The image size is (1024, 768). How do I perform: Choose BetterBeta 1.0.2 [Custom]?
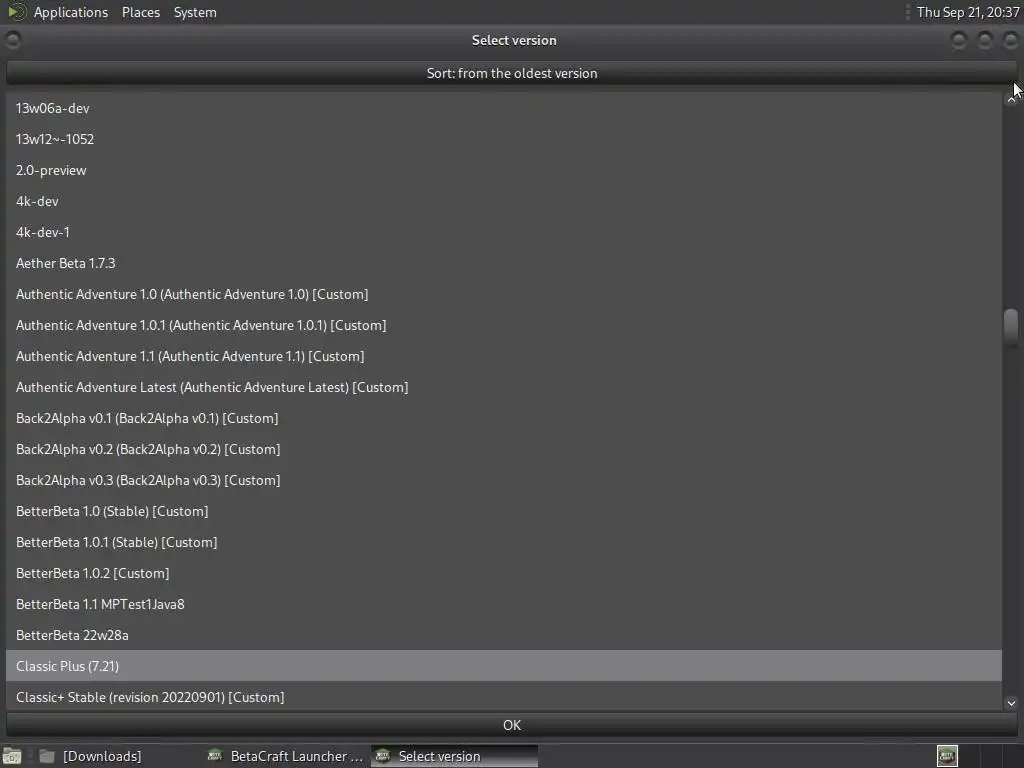(504, 573)
